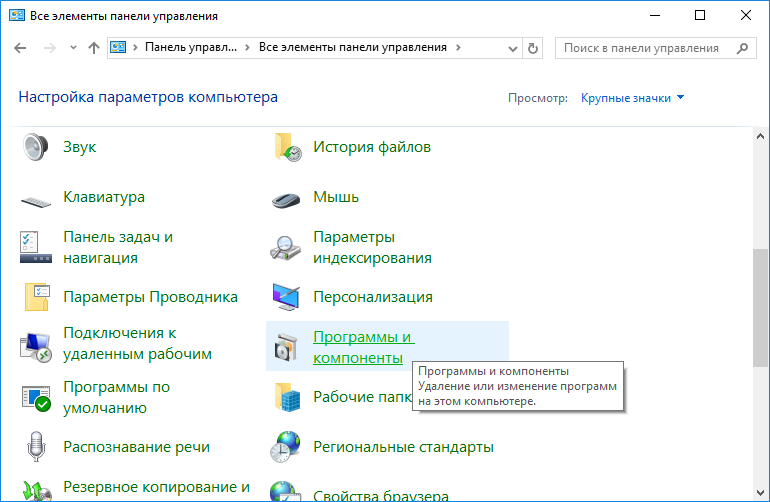
Task: Click the magnifier icon in search box
Action: [x=742, y=48]
